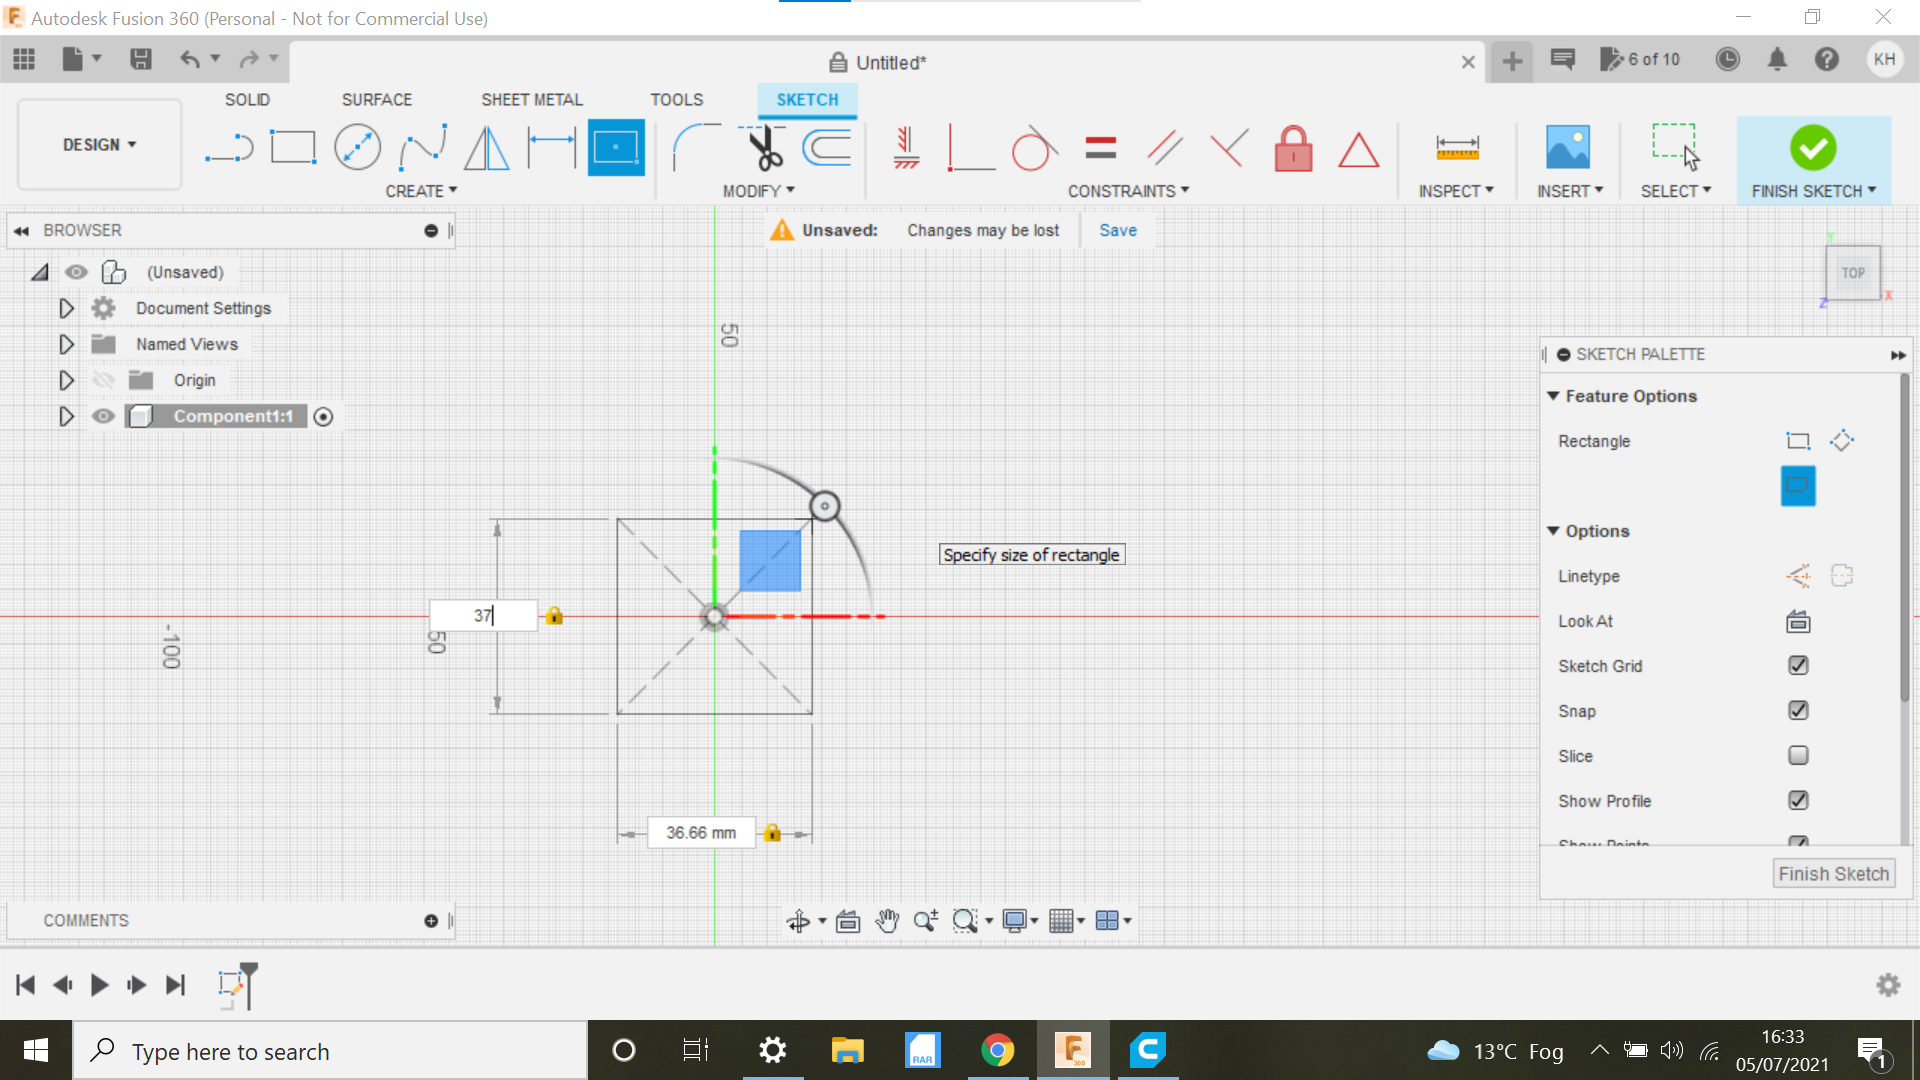This screenshot has width=1920, height=1080.
Task: Select the Line sketch tool
Action: click(x=228, y=146)
